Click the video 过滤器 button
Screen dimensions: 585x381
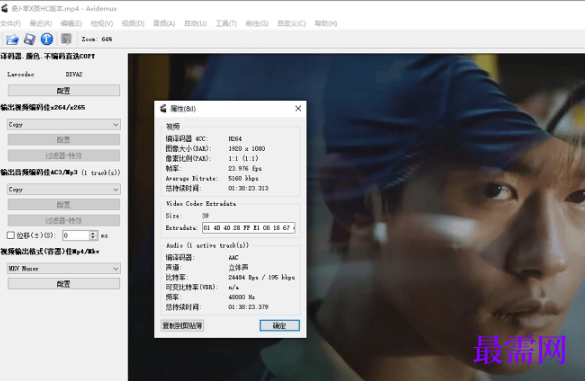(64, 155)
